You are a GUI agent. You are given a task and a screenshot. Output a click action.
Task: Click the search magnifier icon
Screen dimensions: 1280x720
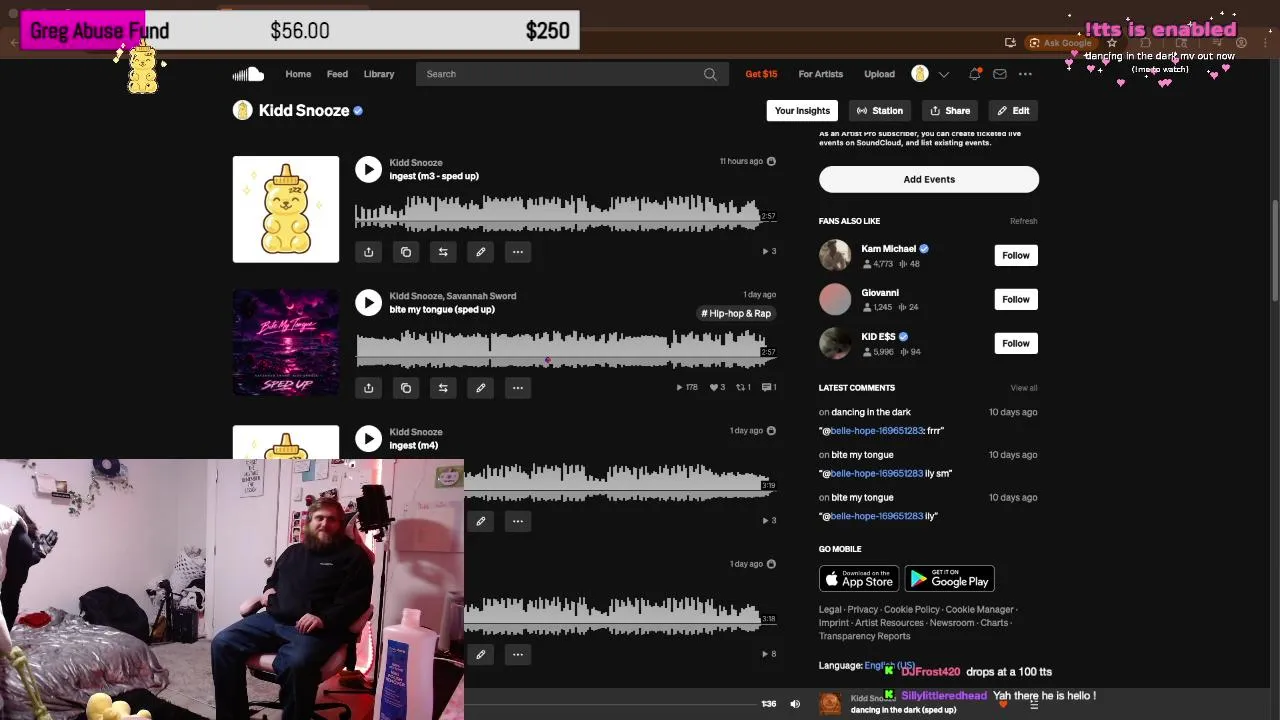pyautogui.click(x=710, y=74)
